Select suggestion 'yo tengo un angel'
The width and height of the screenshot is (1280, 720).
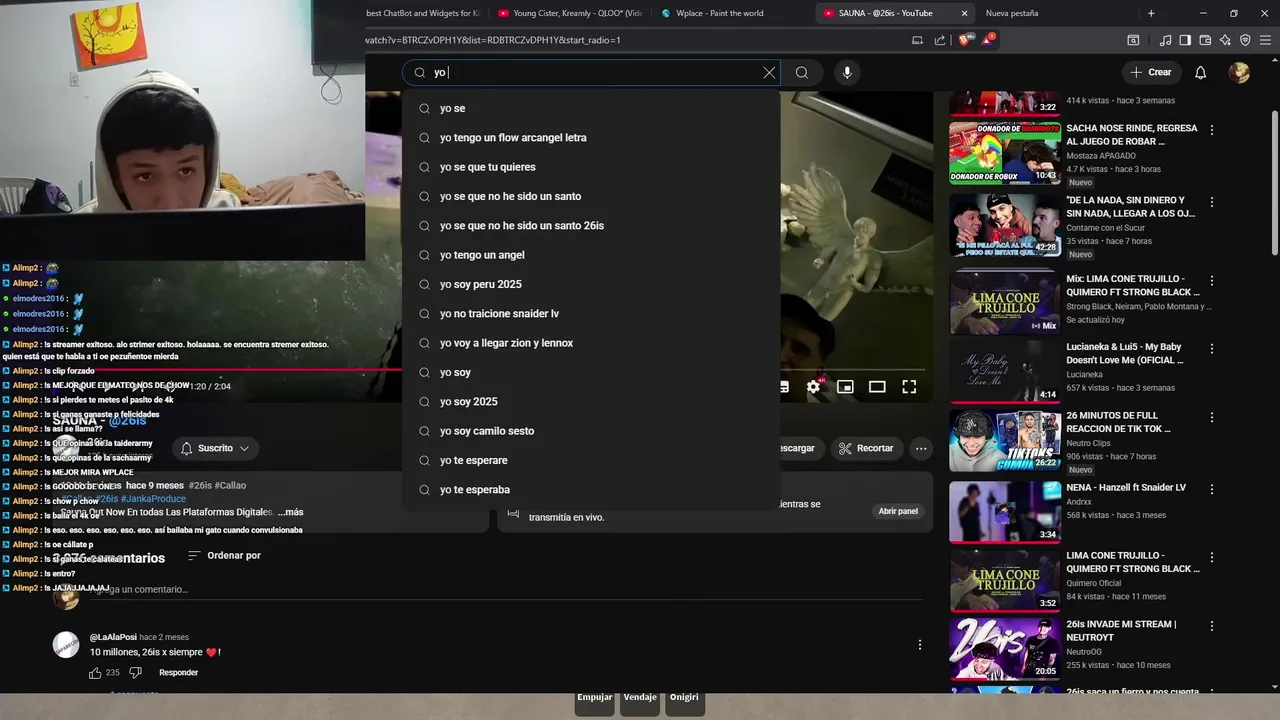tap(591, 255)
